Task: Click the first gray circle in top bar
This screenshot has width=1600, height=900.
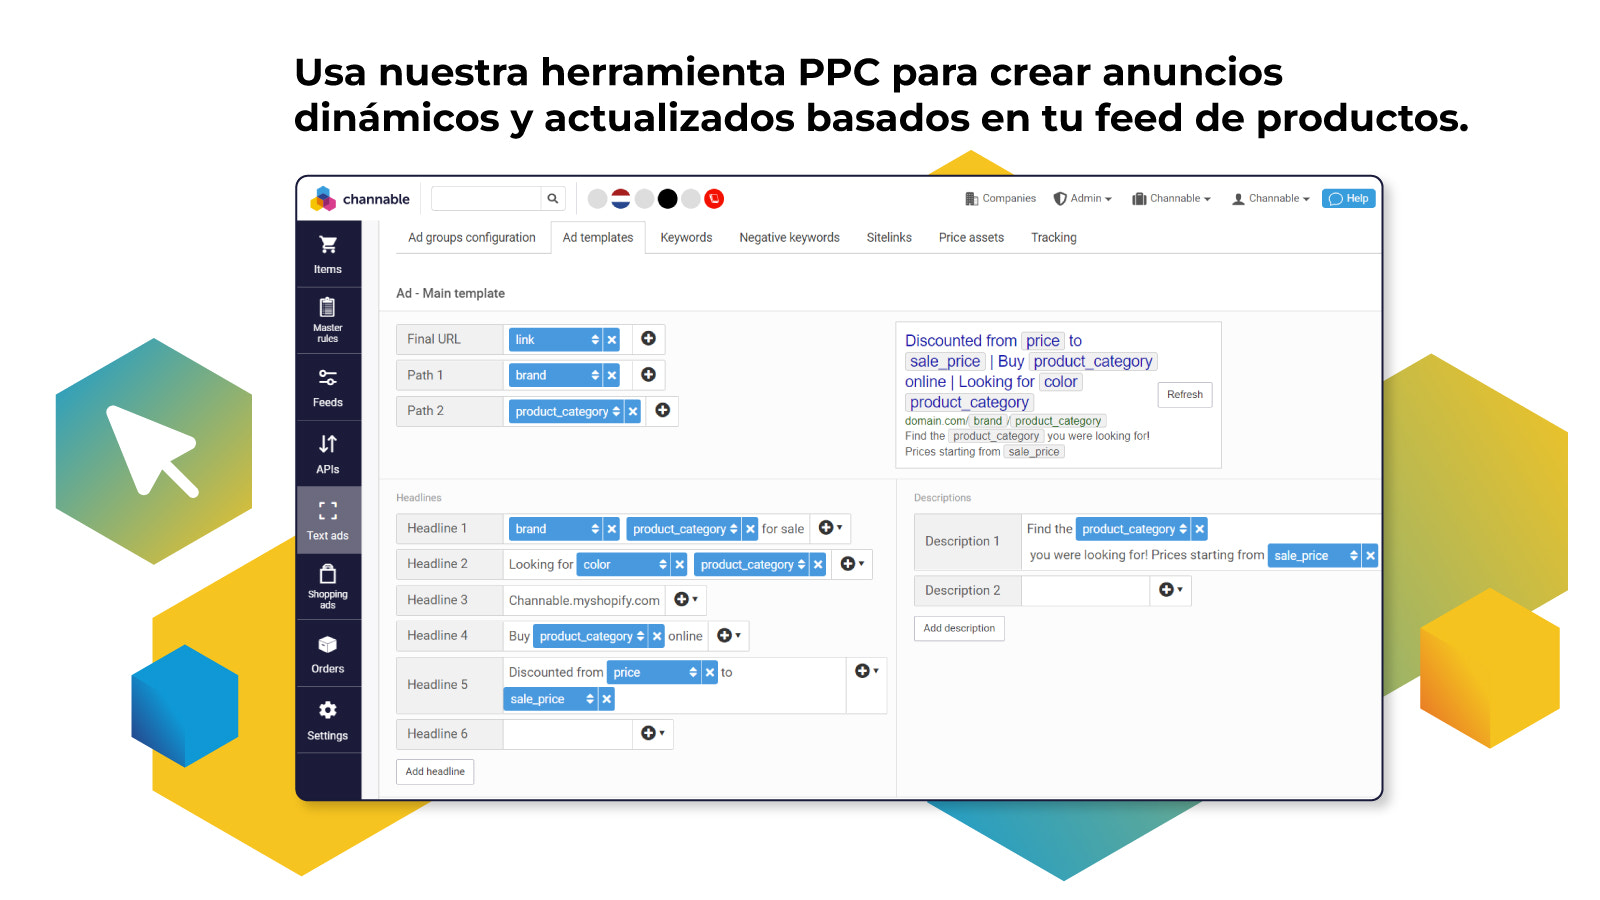Action: coord(597,199)
